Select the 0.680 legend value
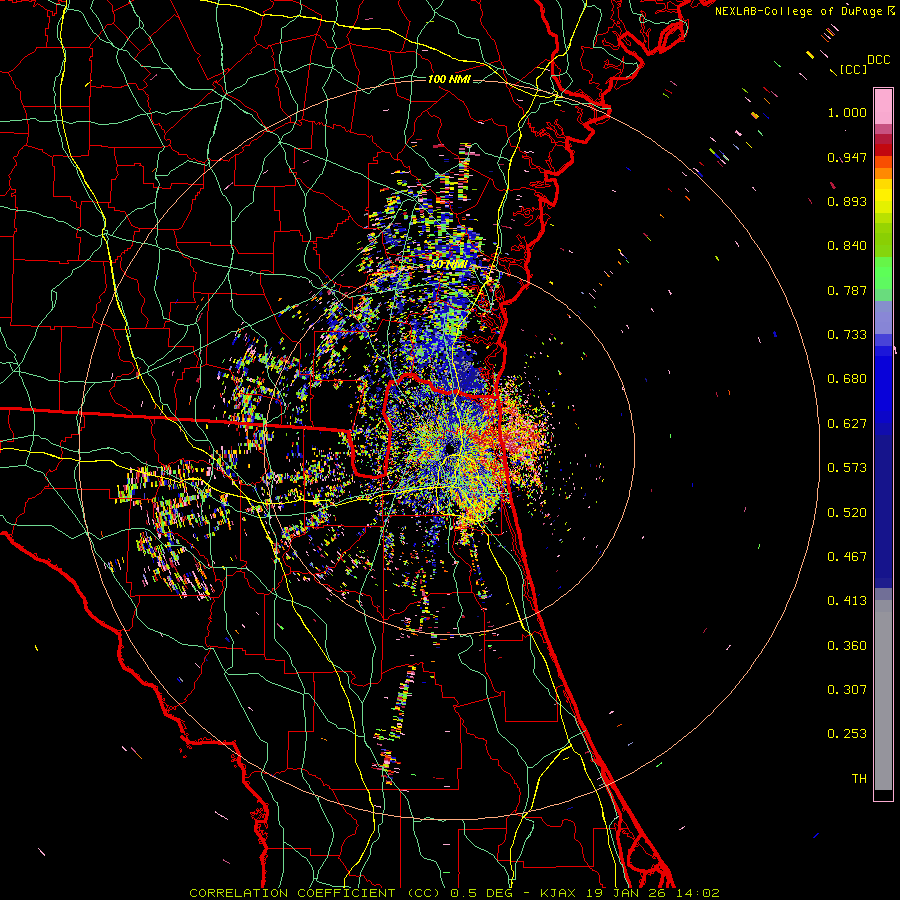 point(847,379)
